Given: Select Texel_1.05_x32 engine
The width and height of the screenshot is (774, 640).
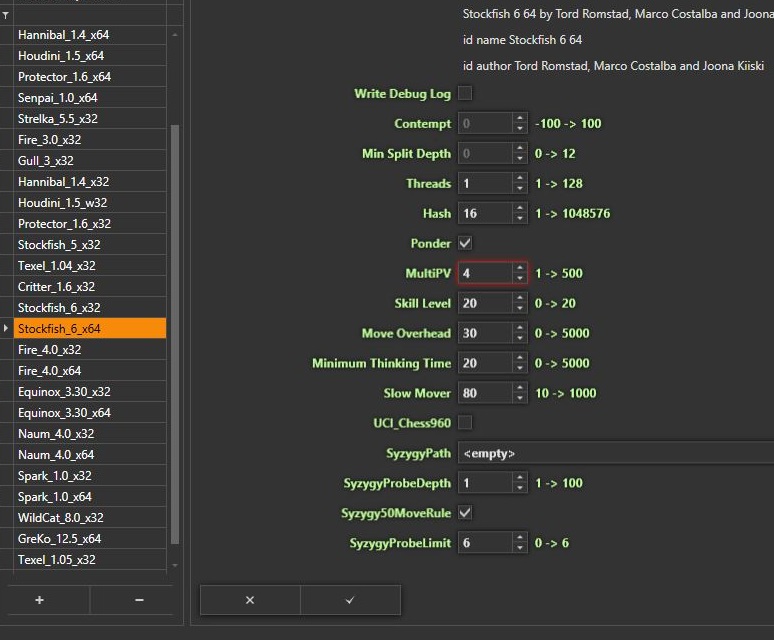Looking at the screenshot, I should (90, 559).
